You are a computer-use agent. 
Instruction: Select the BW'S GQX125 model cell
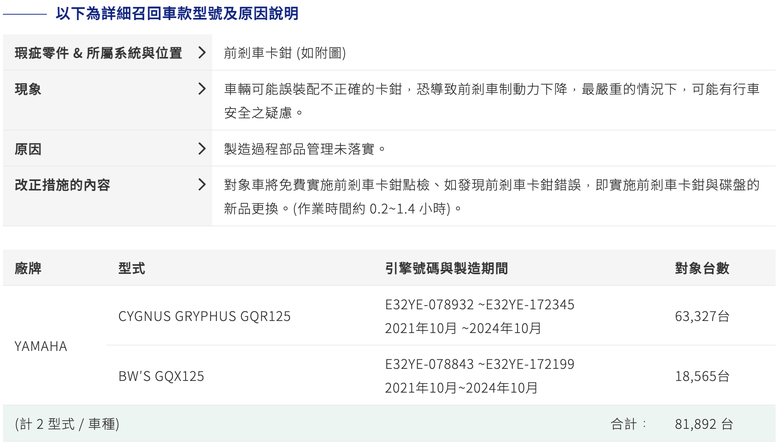point(161,376)
